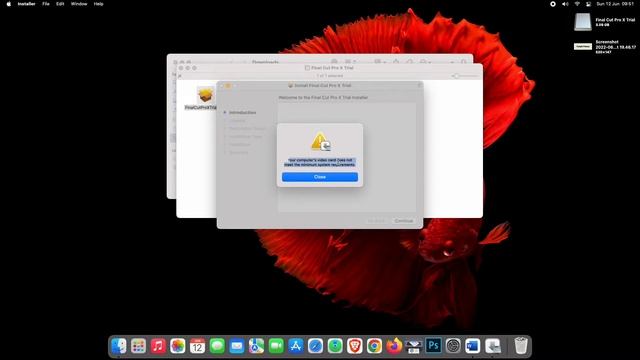The image size is (640, 360).
Task: Open Control Center from the menu bar
Action: 588,4
